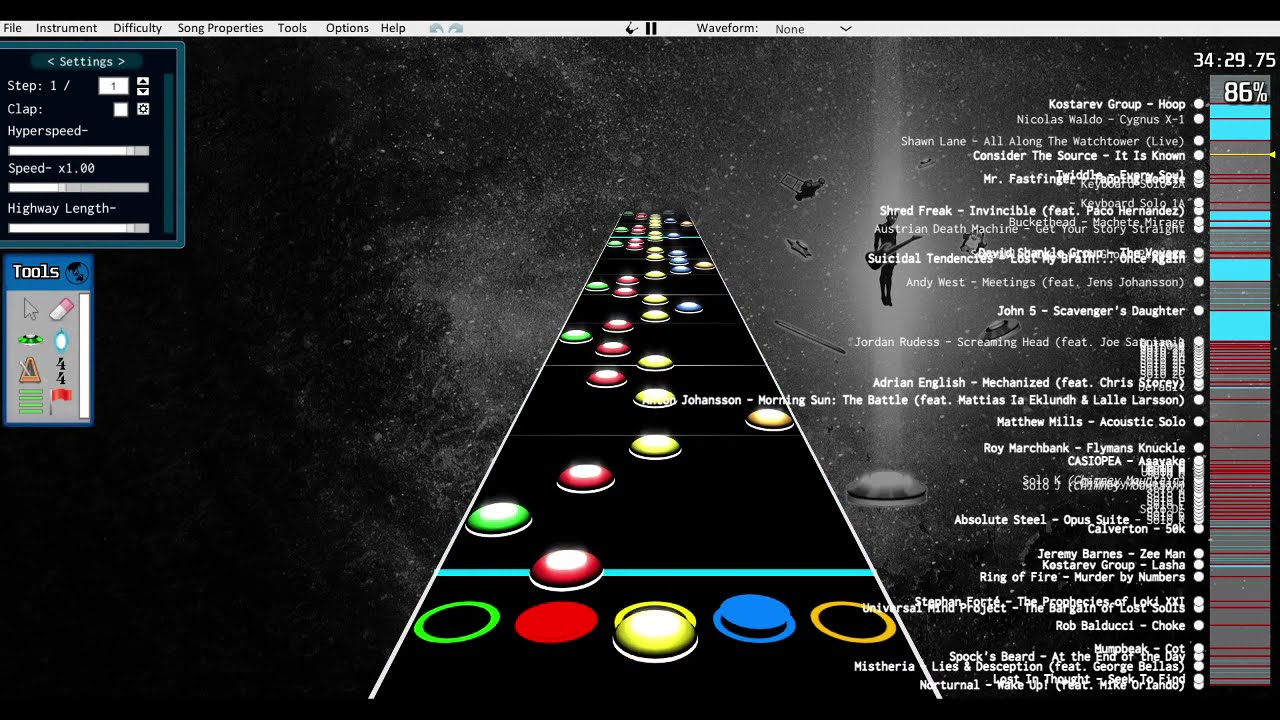Select the Cursor tool in Tools panel
This screenshot has height=720, width=1280.
tap(31, 310)
